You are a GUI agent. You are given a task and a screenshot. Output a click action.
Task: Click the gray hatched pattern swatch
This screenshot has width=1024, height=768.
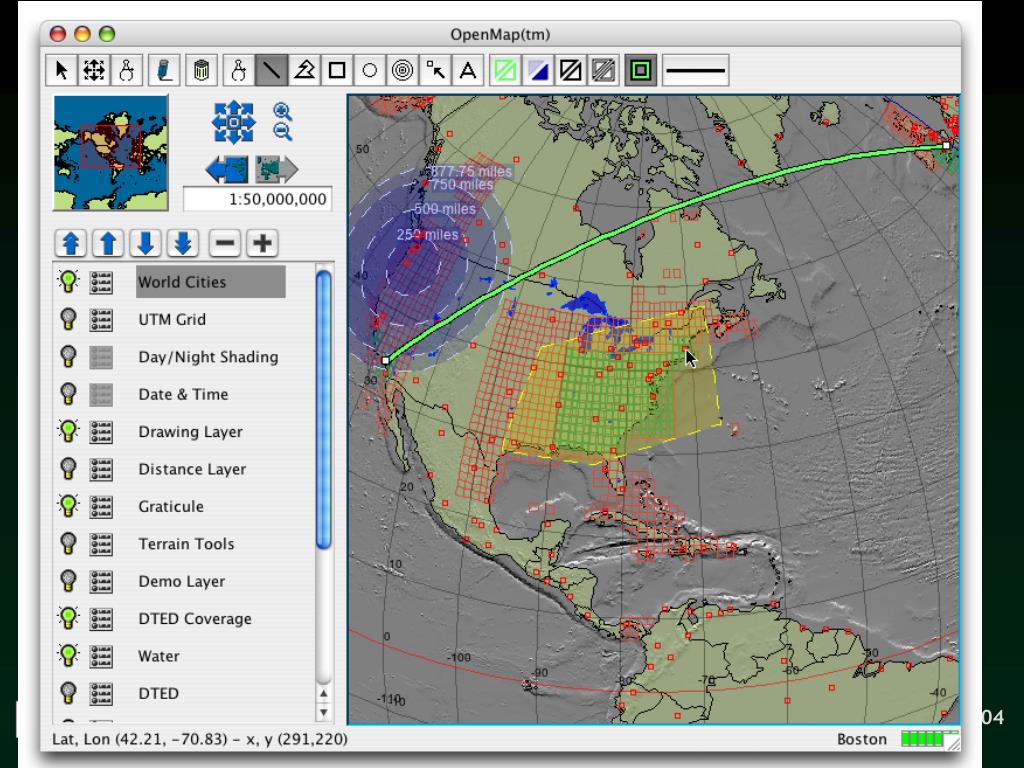tap(603, 70)
